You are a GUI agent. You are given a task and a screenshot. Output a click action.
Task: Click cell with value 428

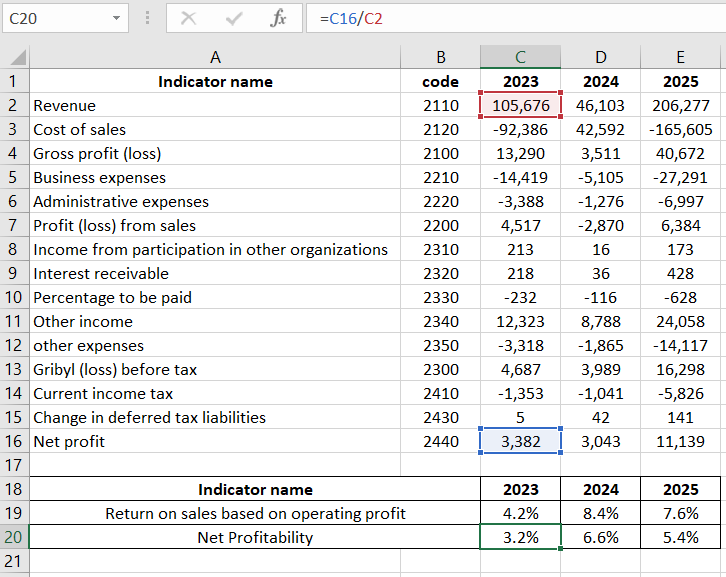coord(680,273)
